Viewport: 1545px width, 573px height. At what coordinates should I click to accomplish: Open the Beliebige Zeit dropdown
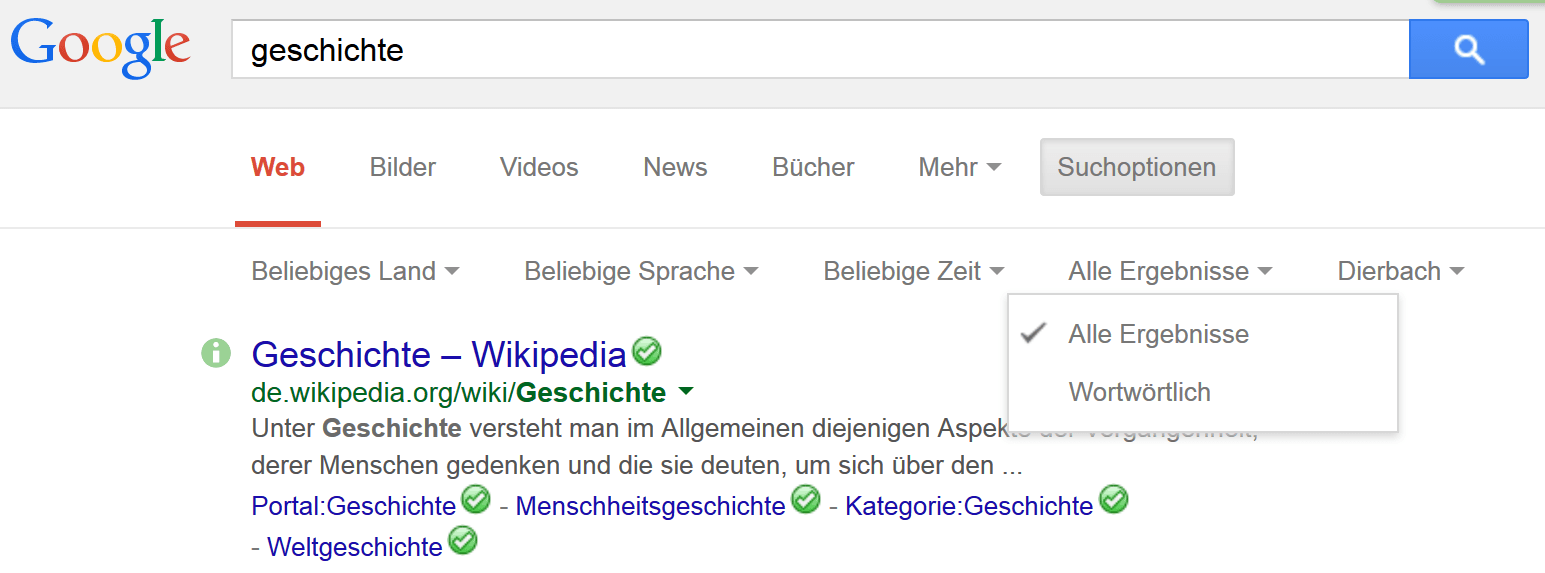pos(913,271)
